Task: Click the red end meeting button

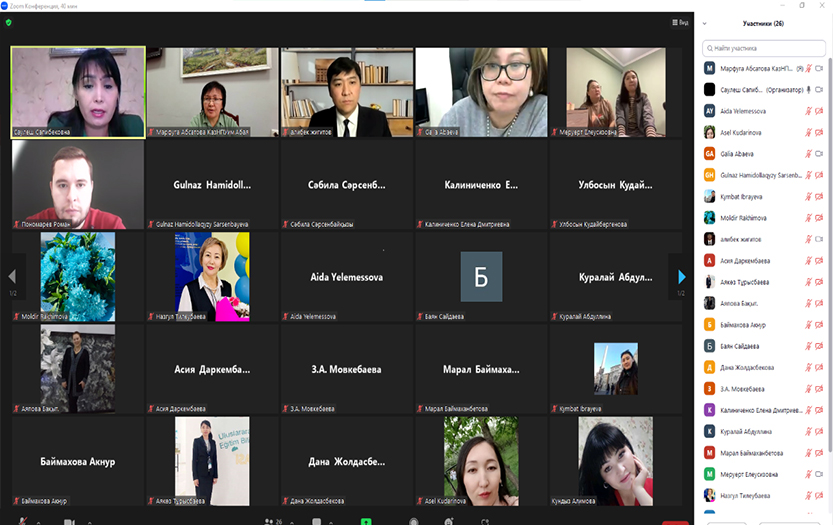Action: [x=674, y=521]
